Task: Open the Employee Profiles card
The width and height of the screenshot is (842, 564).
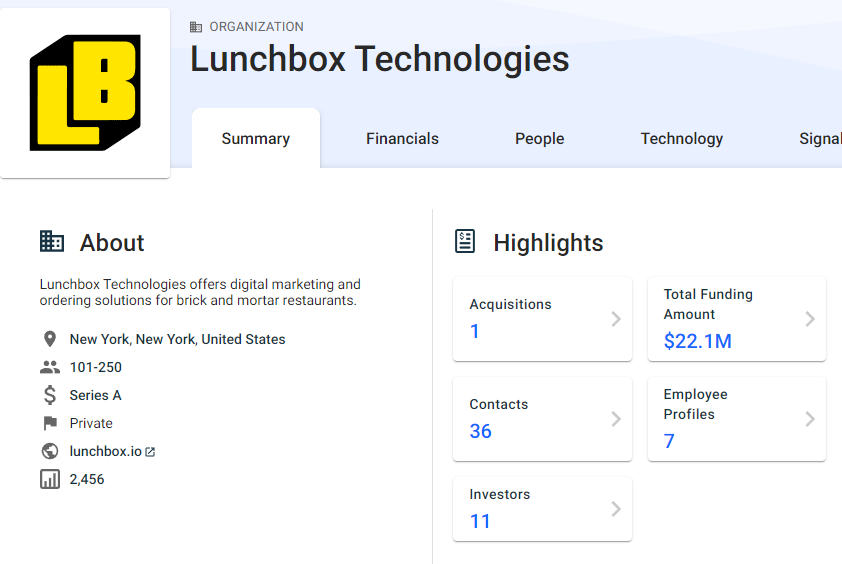Action: [x=737, y=419]
